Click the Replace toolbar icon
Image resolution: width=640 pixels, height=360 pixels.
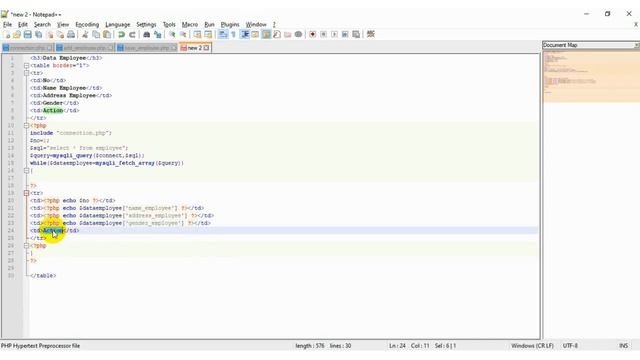coord(158,35)
